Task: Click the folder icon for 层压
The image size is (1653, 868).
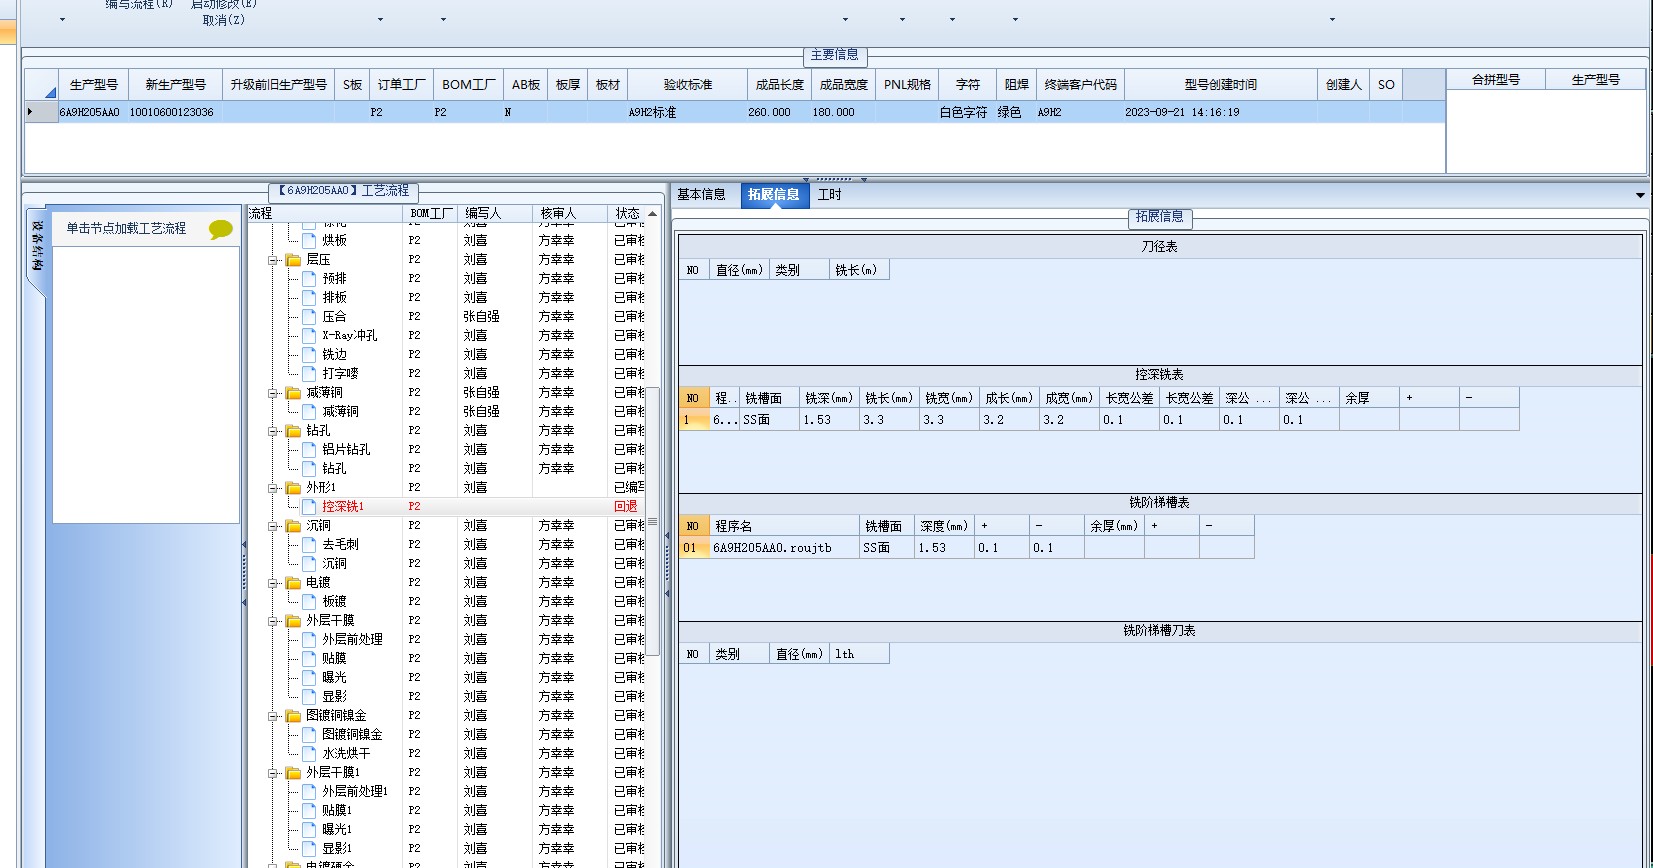Action: [293, 260]
